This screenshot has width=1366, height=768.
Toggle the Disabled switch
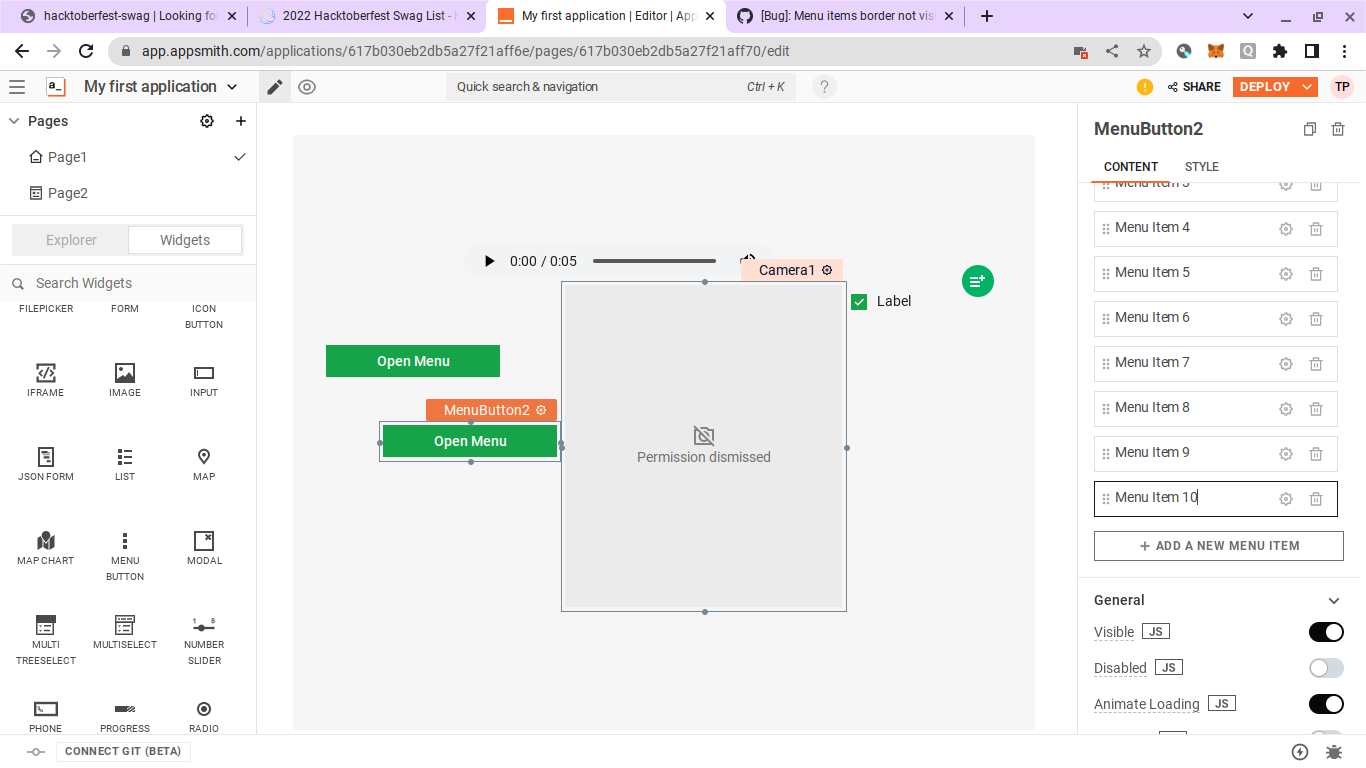pos(1326,668)
